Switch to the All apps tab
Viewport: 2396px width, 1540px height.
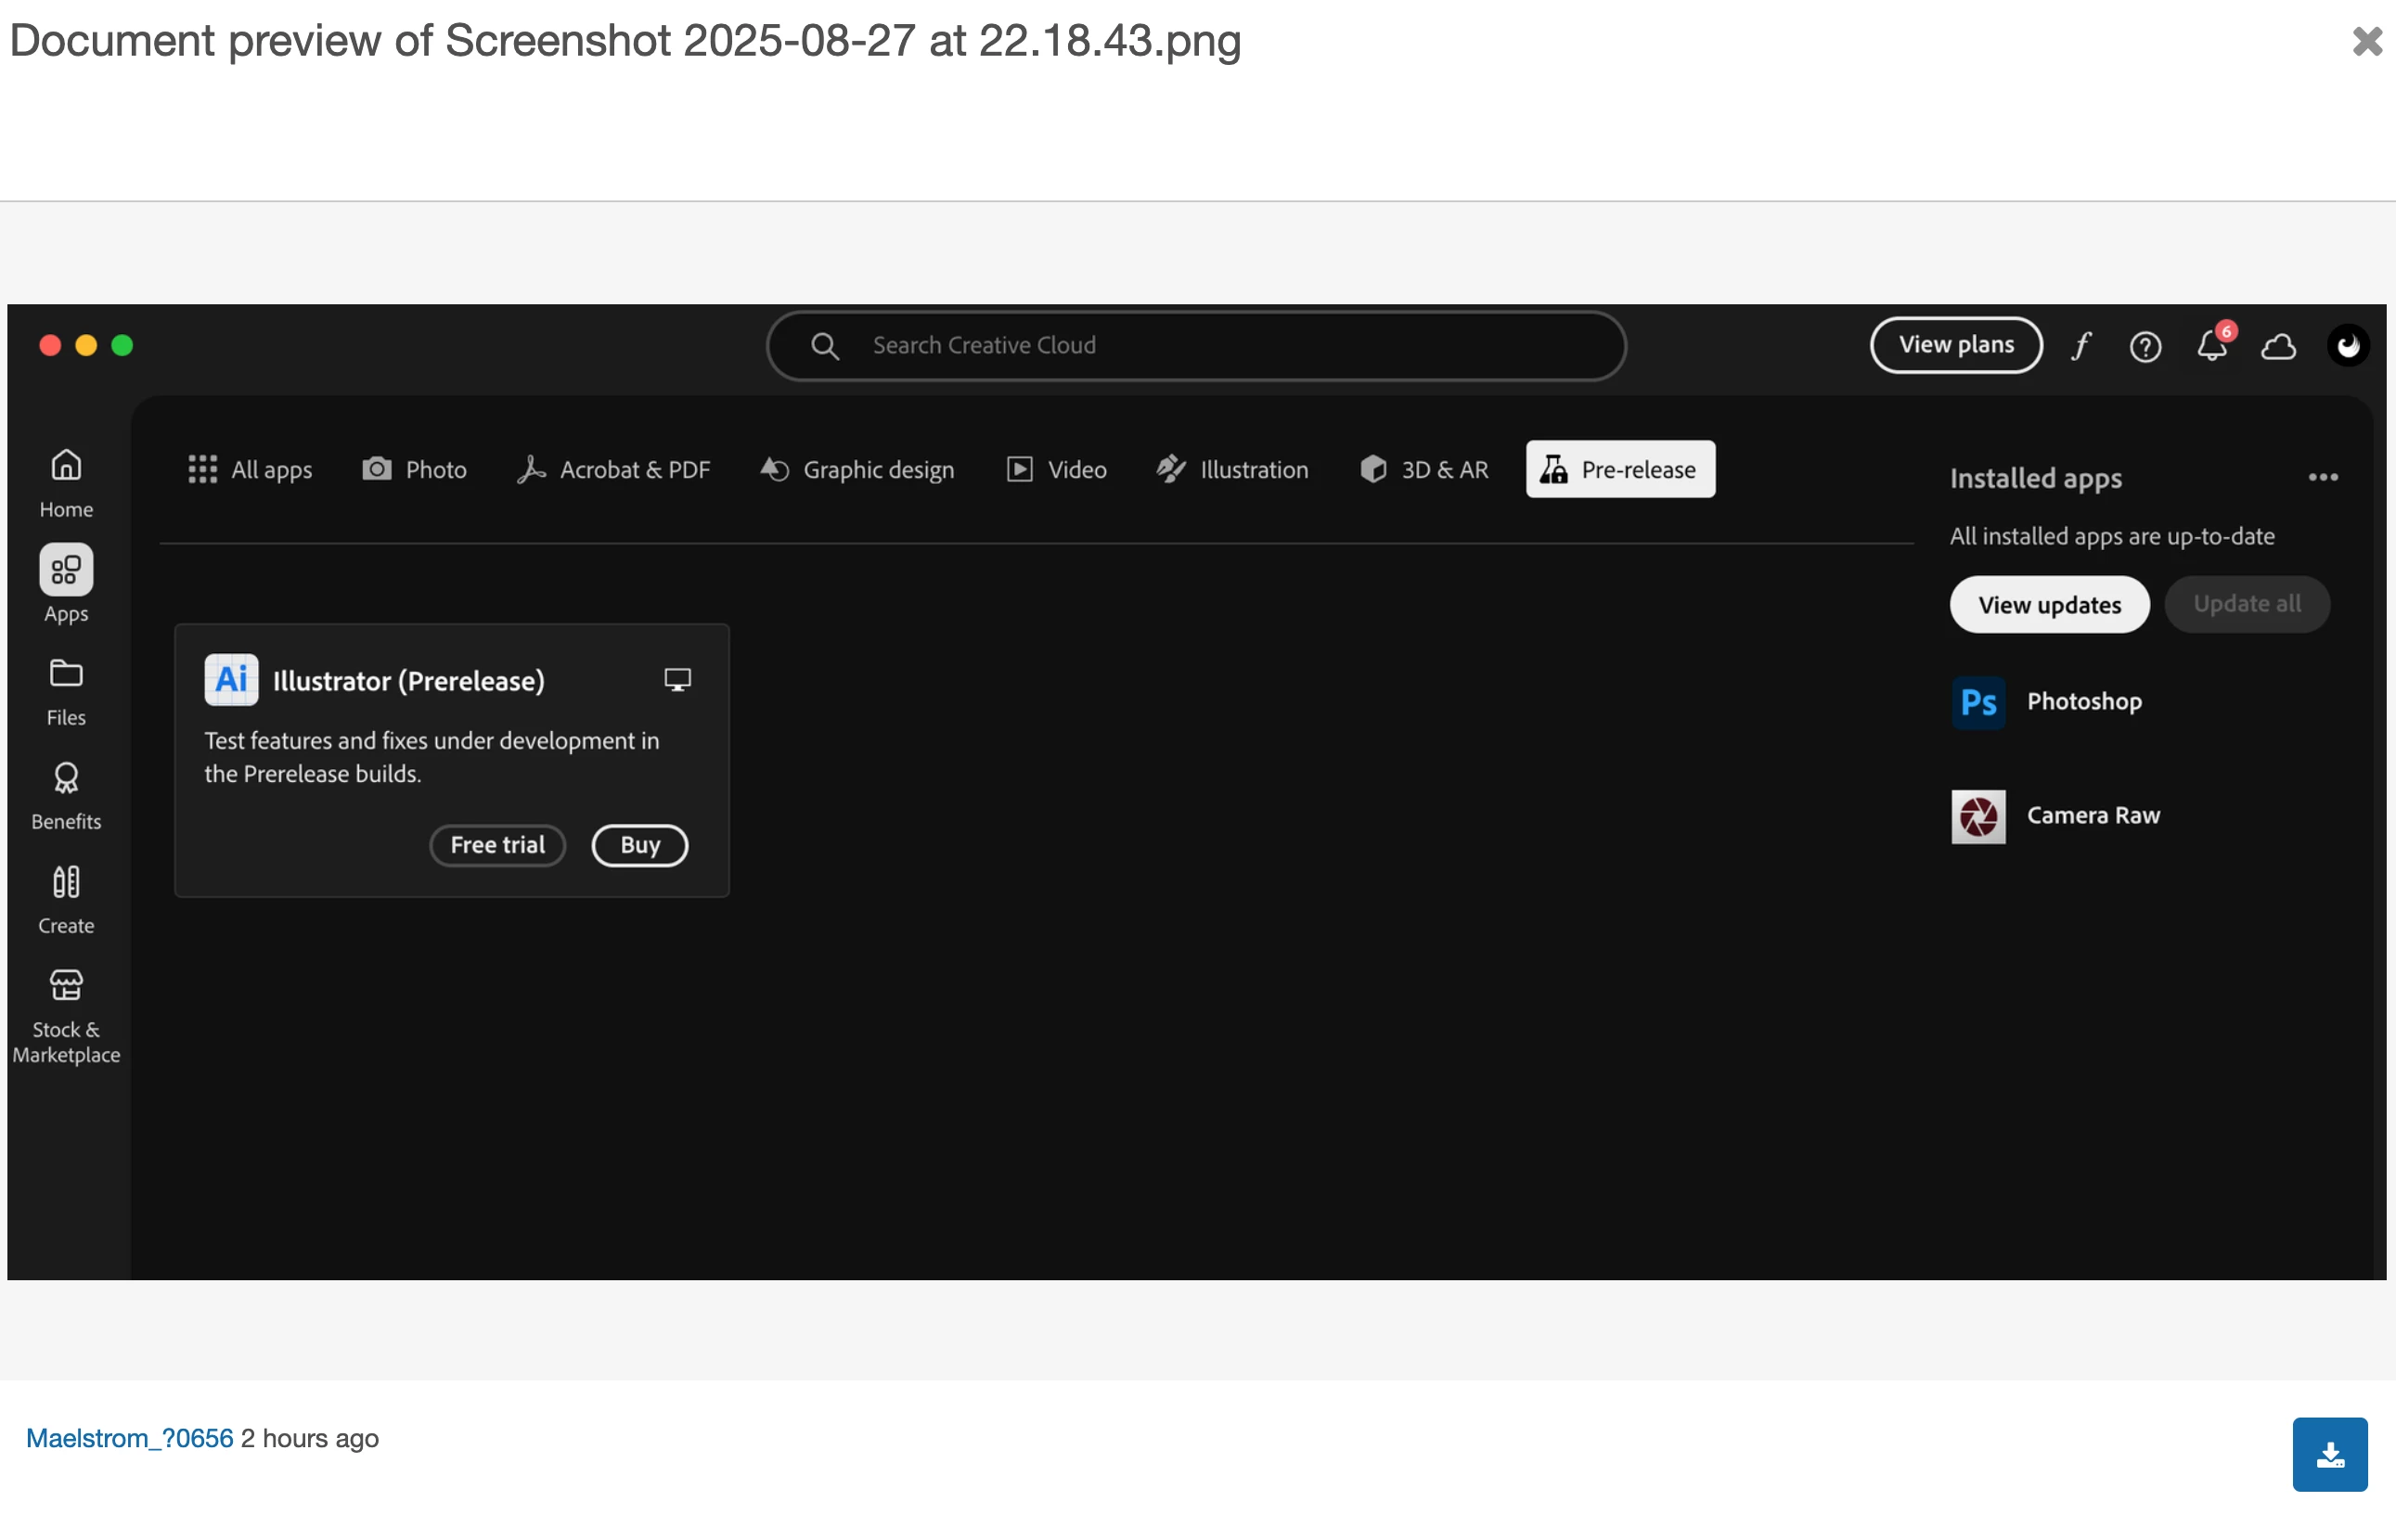(250, 469)
